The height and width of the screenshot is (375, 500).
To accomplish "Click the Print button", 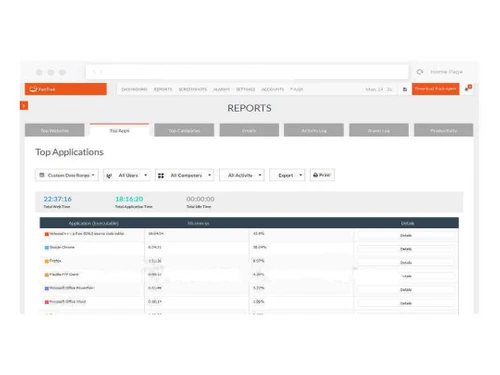I will 322,175.
